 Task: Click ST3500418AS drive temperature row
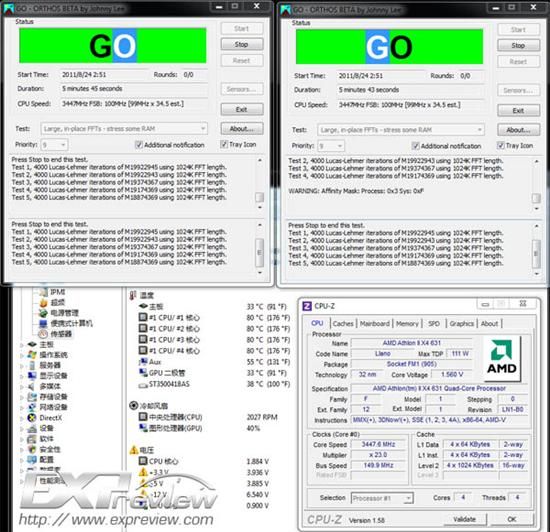point(215,384)
